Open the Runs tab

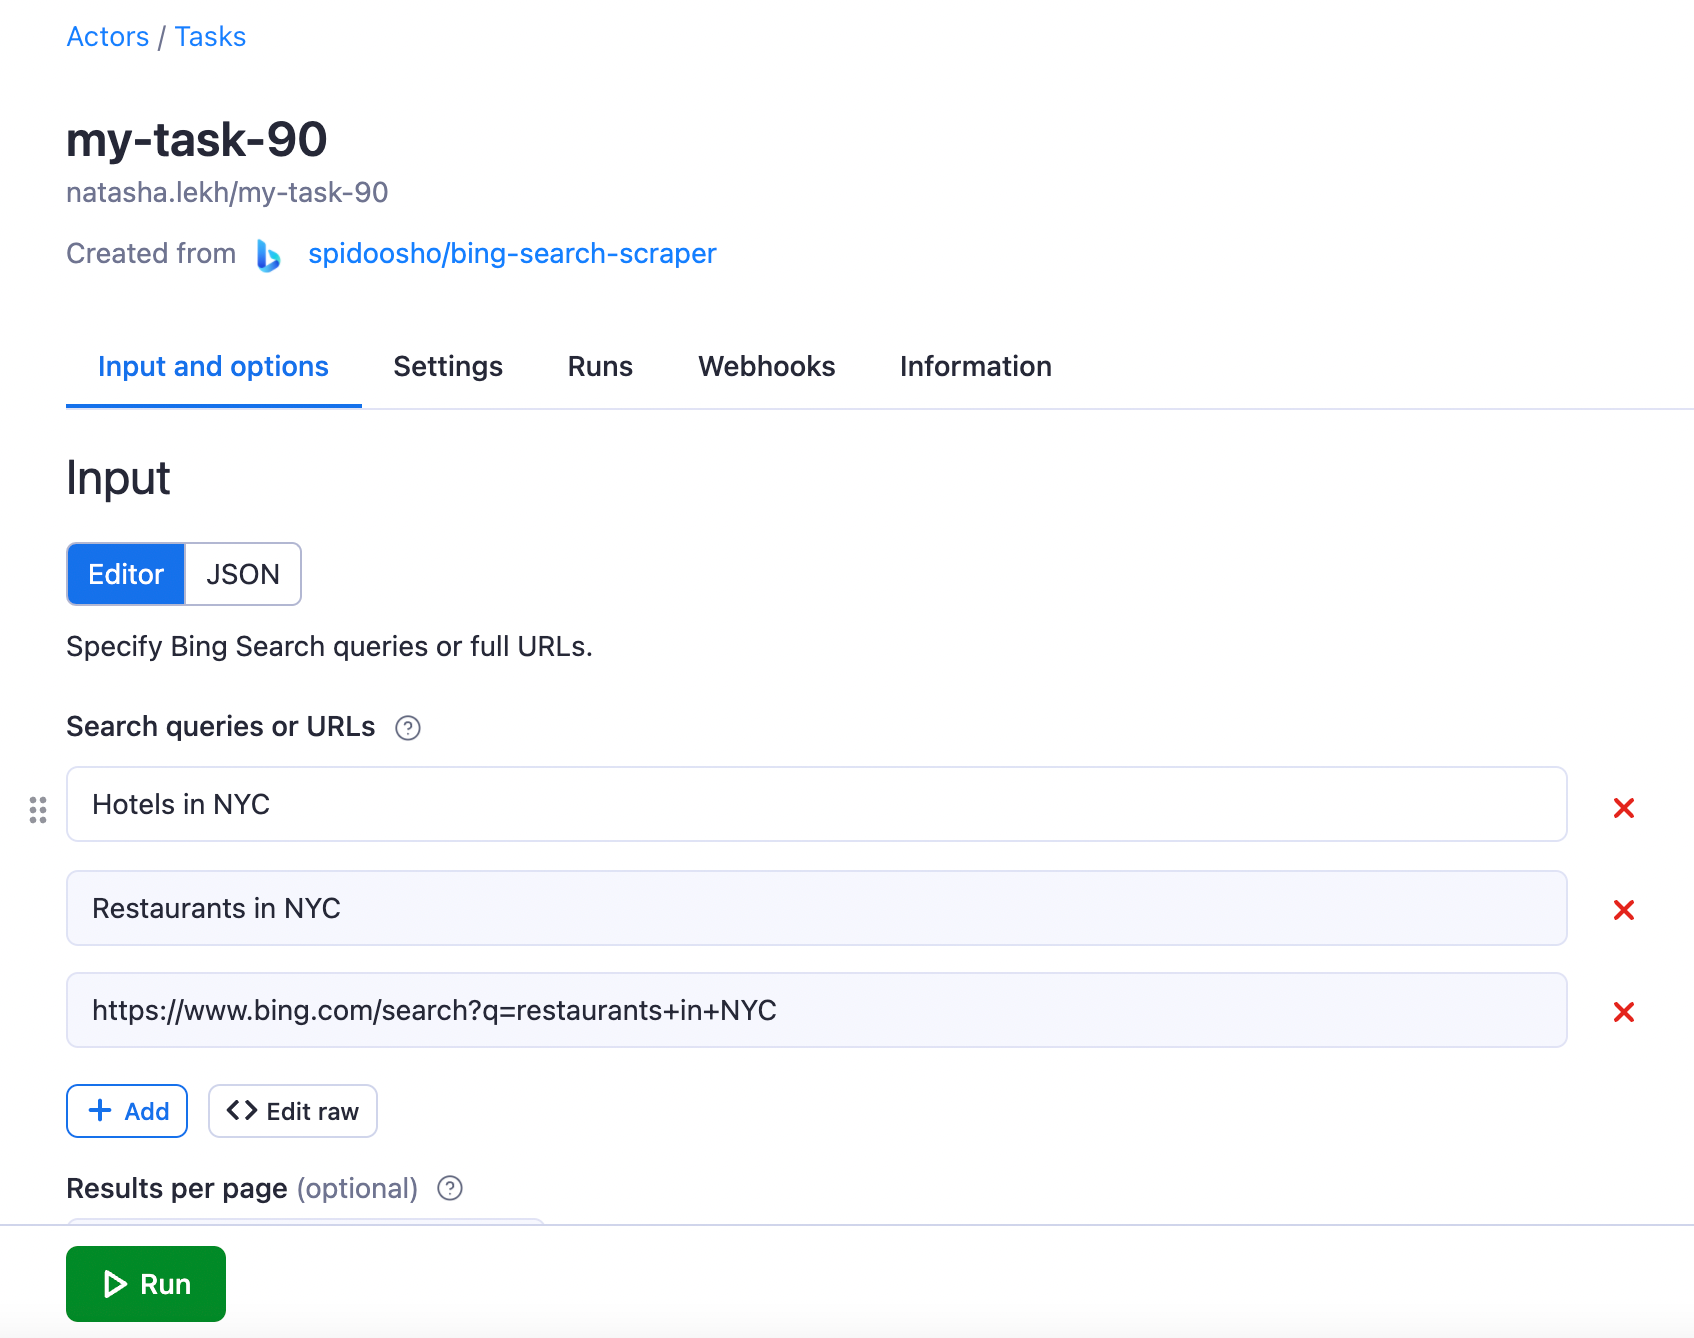click(x=600, y=367)
